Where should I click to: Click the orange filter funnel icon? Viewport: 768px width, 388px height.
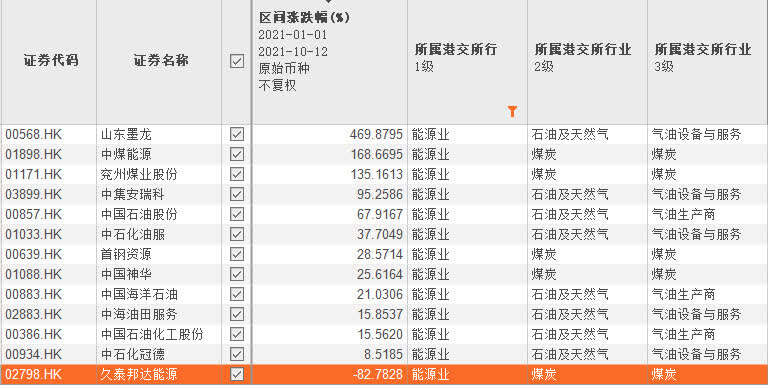512,112
